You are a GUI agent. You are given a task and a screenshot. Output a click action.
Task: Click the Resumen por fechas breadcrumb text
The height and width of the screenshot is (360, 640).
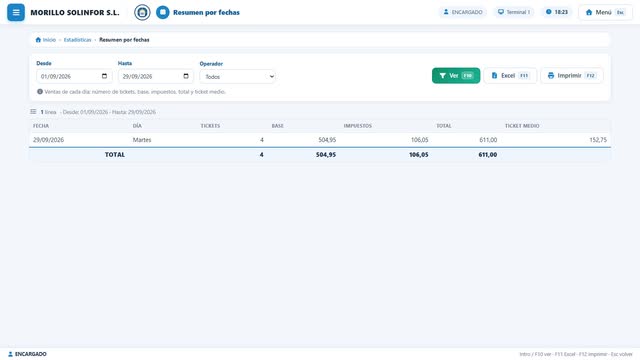(124, 40)
